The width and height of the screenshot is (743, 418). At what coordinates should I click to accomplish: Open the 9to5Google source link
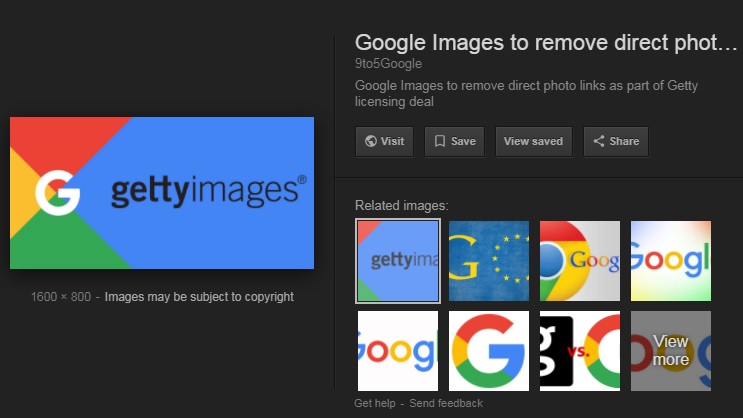(388, 64)
